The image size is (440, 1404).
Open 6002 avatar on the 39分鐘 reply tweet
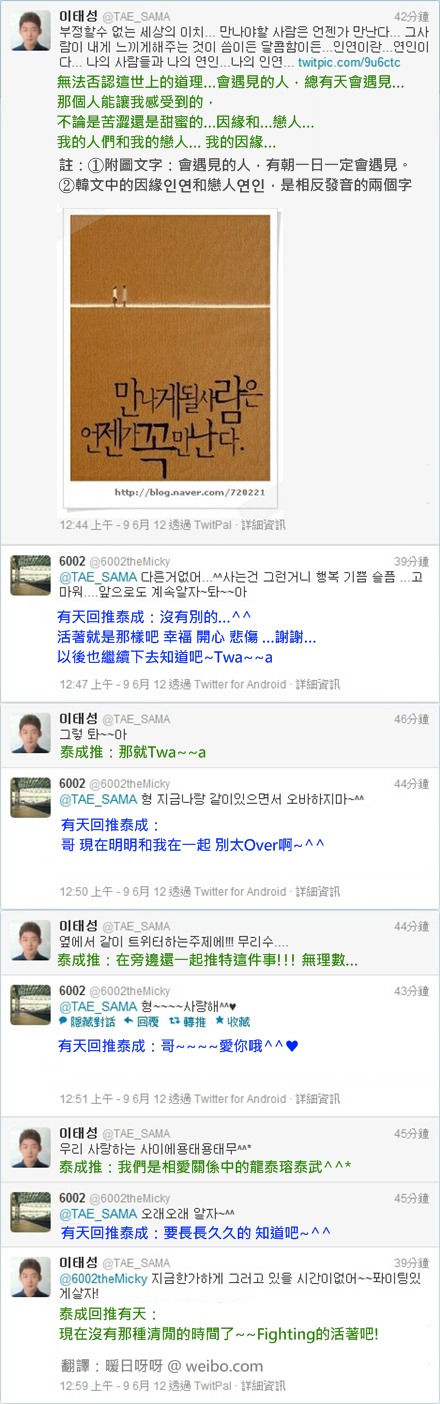point(31,575)
